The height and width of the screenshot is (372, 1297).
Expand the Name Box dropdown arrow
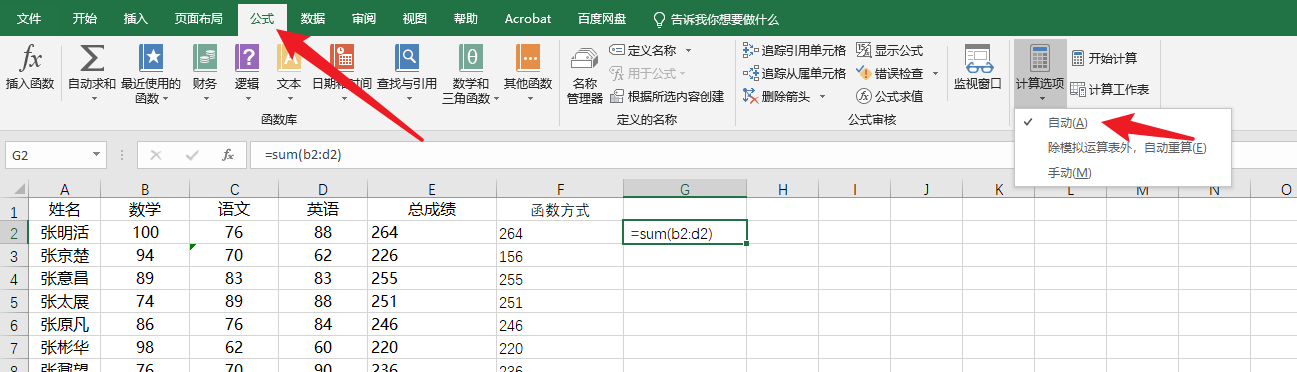pos(97,155)
